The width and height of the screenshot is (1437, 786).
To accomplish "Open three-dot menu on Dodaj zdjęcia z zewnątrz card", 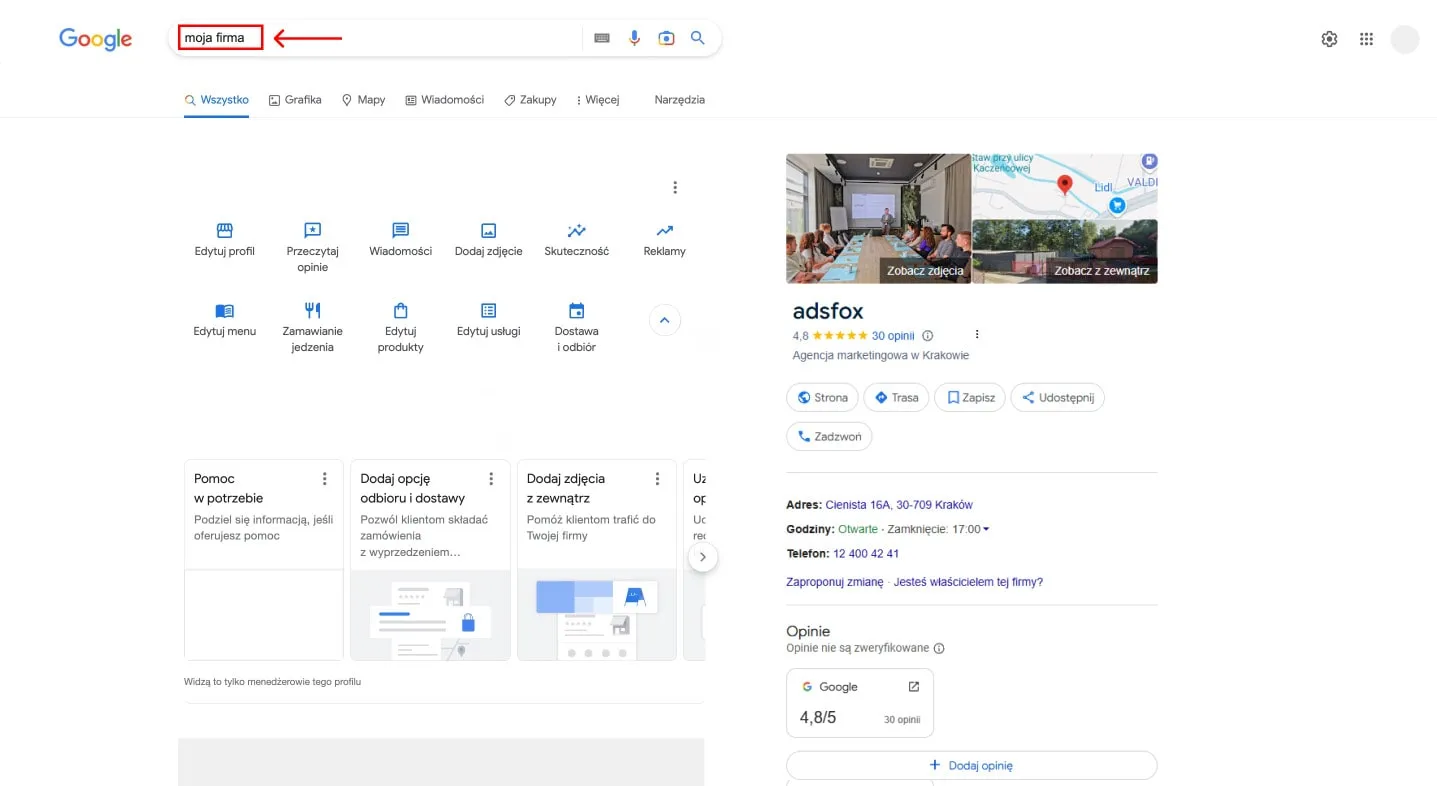I will 657,479.
